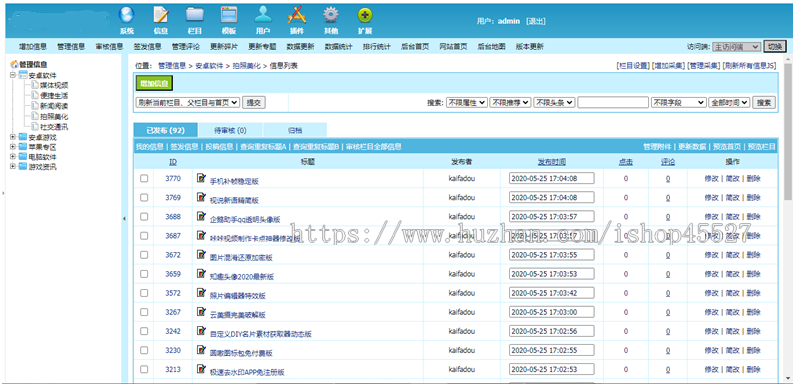Open the 栏目设置 link

632,66
